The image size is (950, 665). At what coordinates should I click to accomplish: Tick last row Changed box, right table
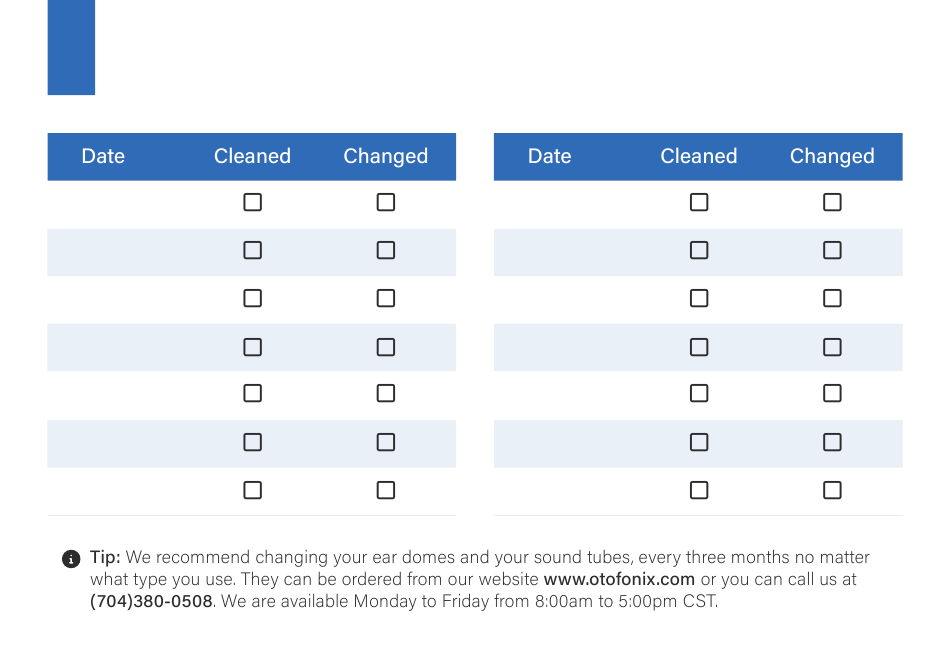[x=832, y=490]
